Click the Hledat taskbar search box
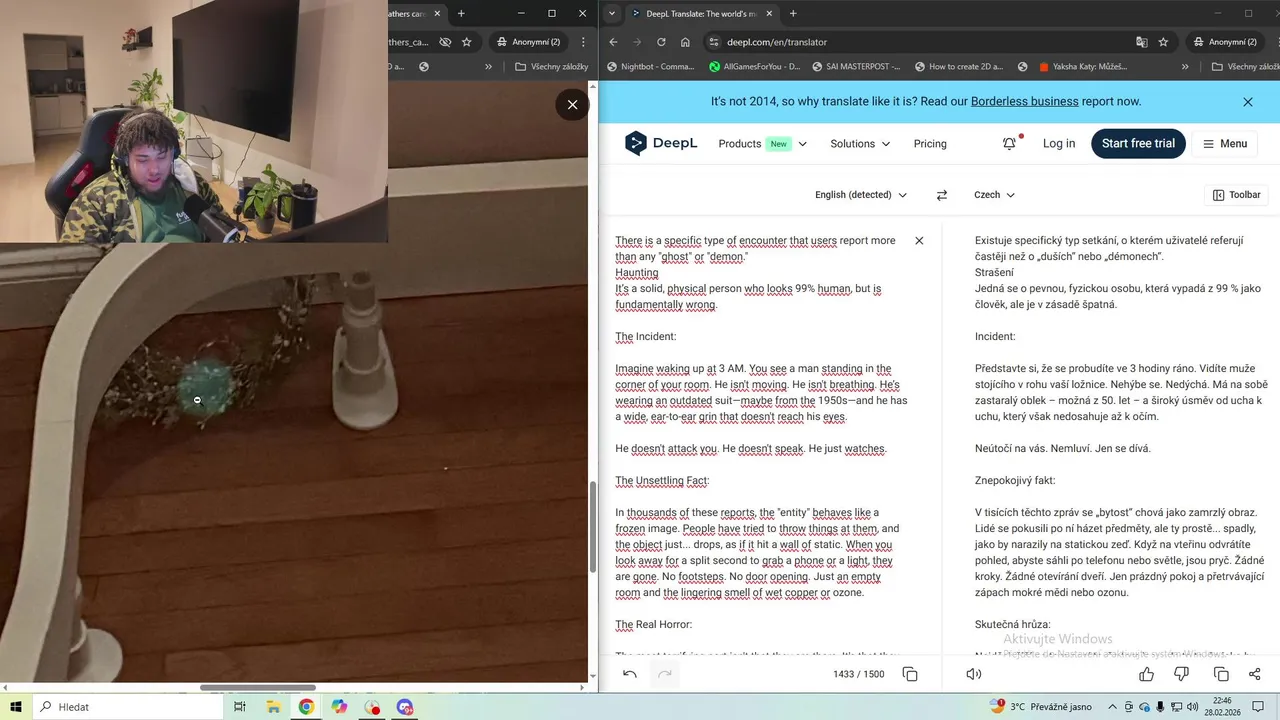Screen dimensions: 1280x720 126,707
